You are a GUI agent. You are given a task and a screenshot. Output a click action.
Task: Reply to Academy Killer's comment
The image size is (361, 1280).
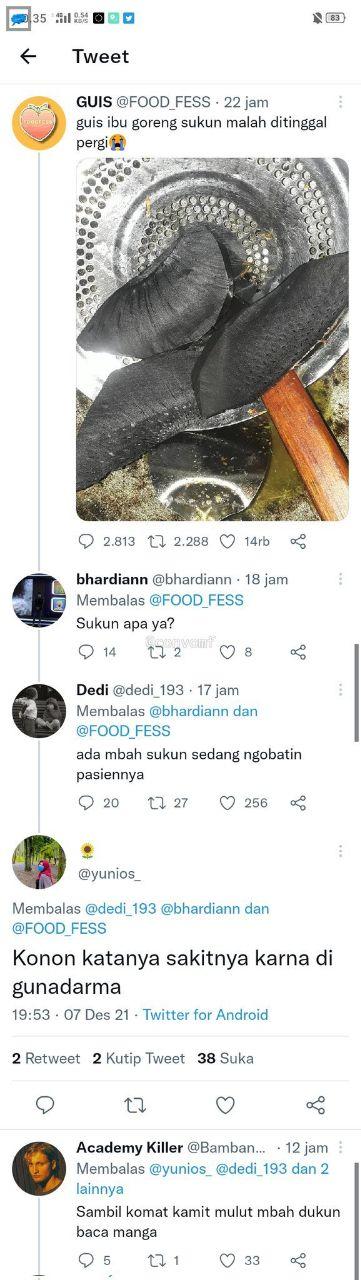pos(86,1260)
